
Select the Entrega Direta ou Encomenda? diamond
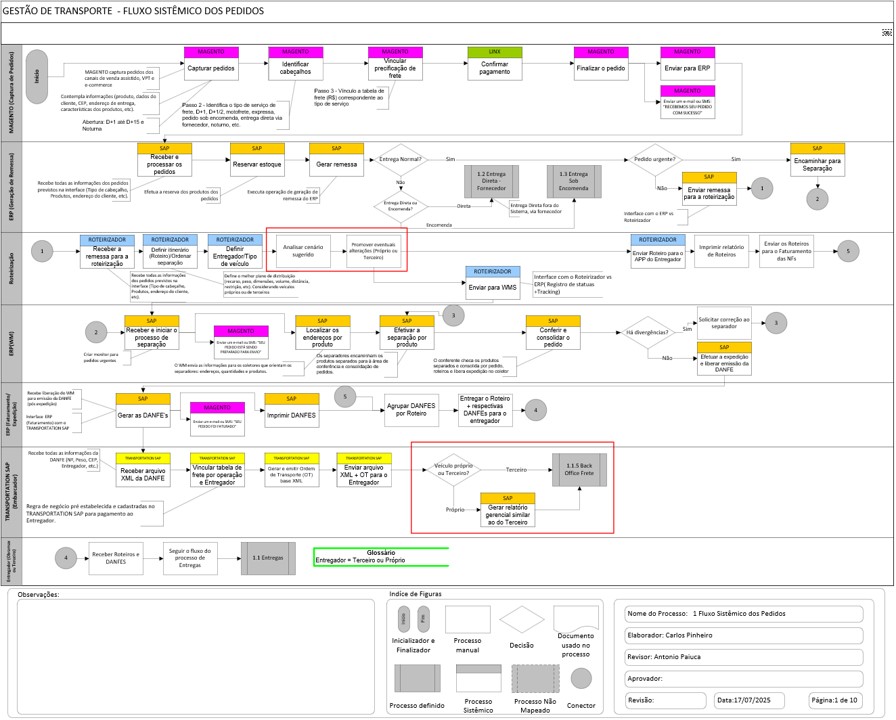point(400,206)
